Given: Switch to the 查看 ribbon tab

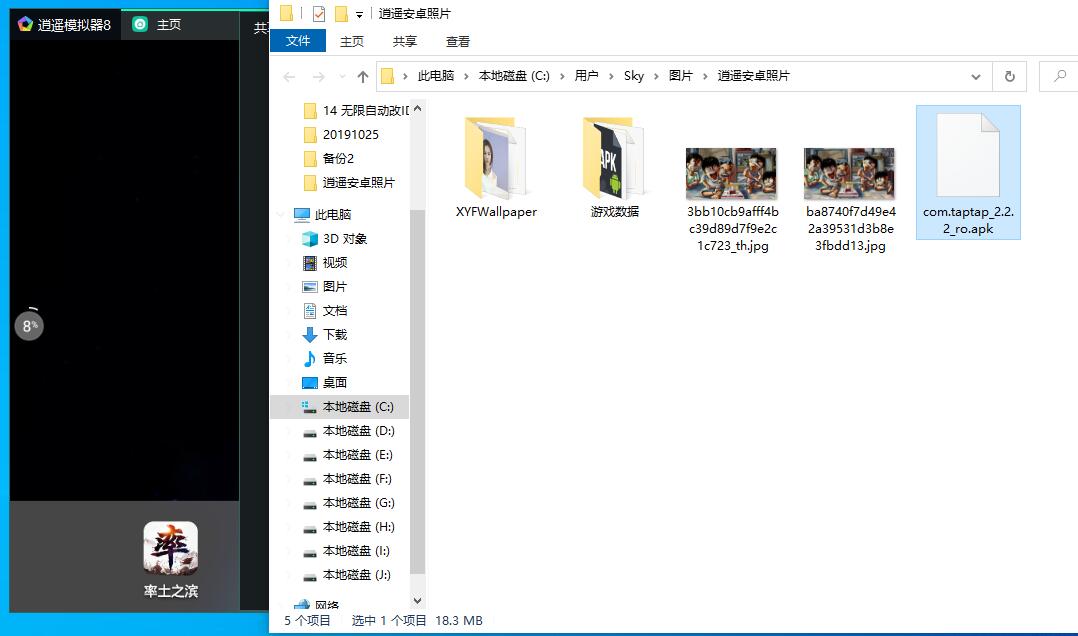Looking at the screenshot, I should [458, 41].
